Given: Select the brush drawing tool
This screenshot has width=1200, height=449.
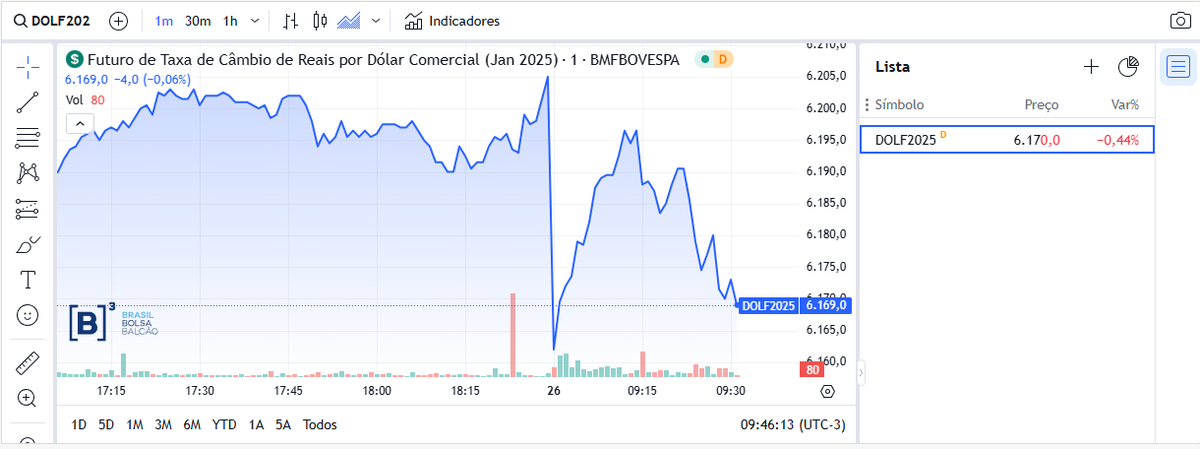Looking at the screenshot, I should [28, 244].
